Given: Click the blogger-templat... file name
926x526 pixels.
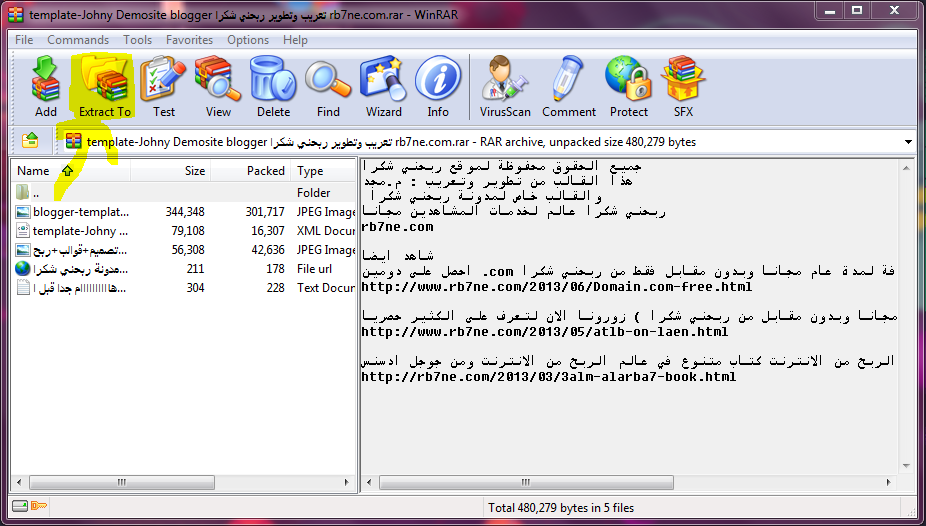Looking at the screenshot, I should coord(81,212).
